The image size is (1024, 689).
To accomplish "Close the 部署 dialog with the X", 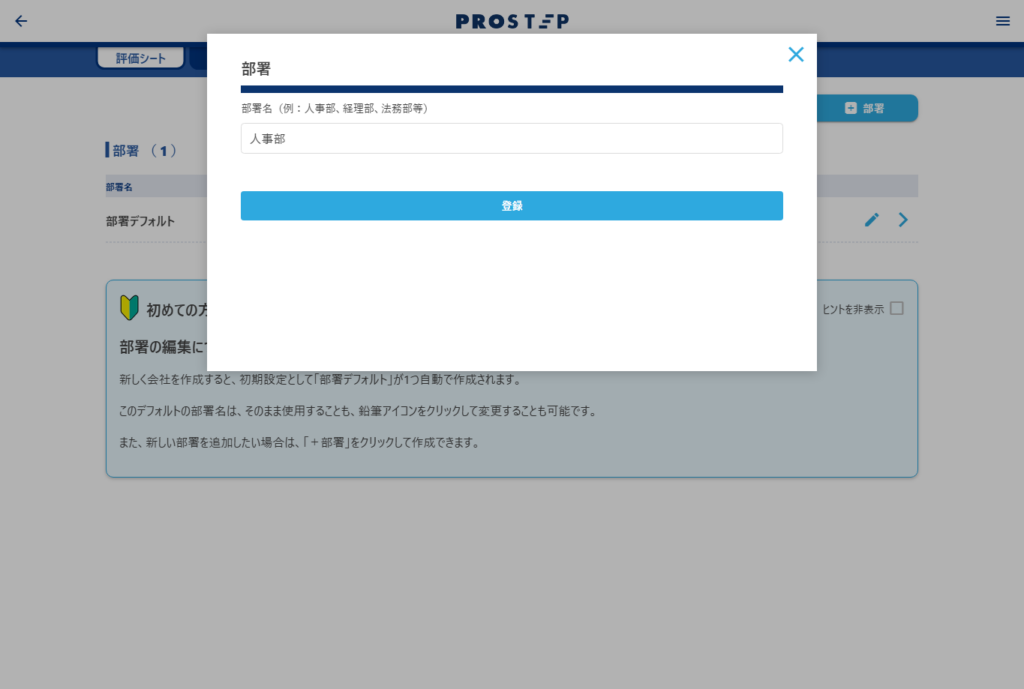I will click(796, 55).
